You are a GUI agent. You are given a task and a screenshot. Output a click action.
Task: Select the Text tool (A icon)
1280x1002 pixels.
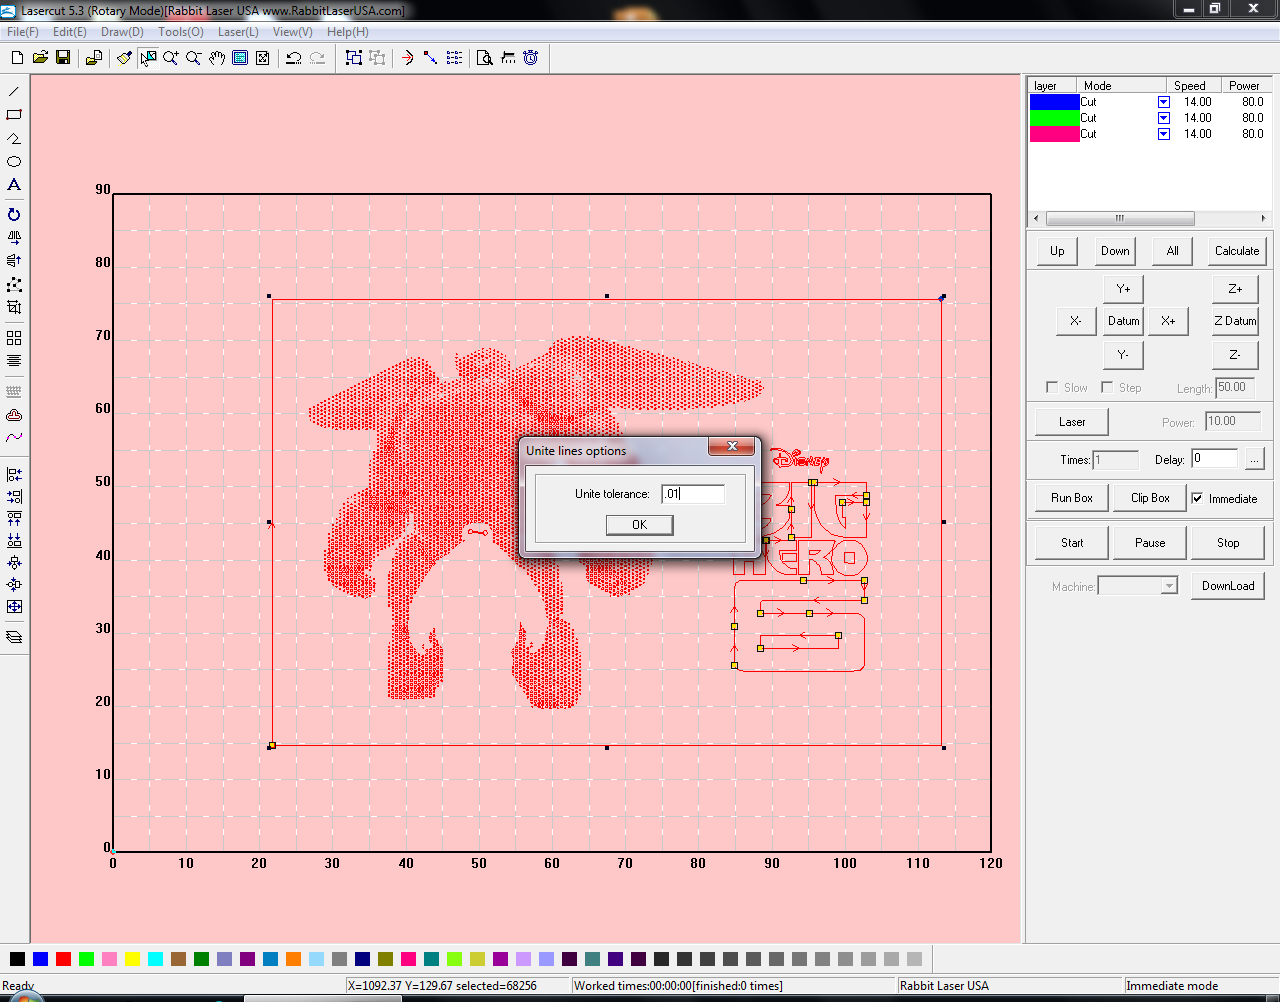[14, 185]
